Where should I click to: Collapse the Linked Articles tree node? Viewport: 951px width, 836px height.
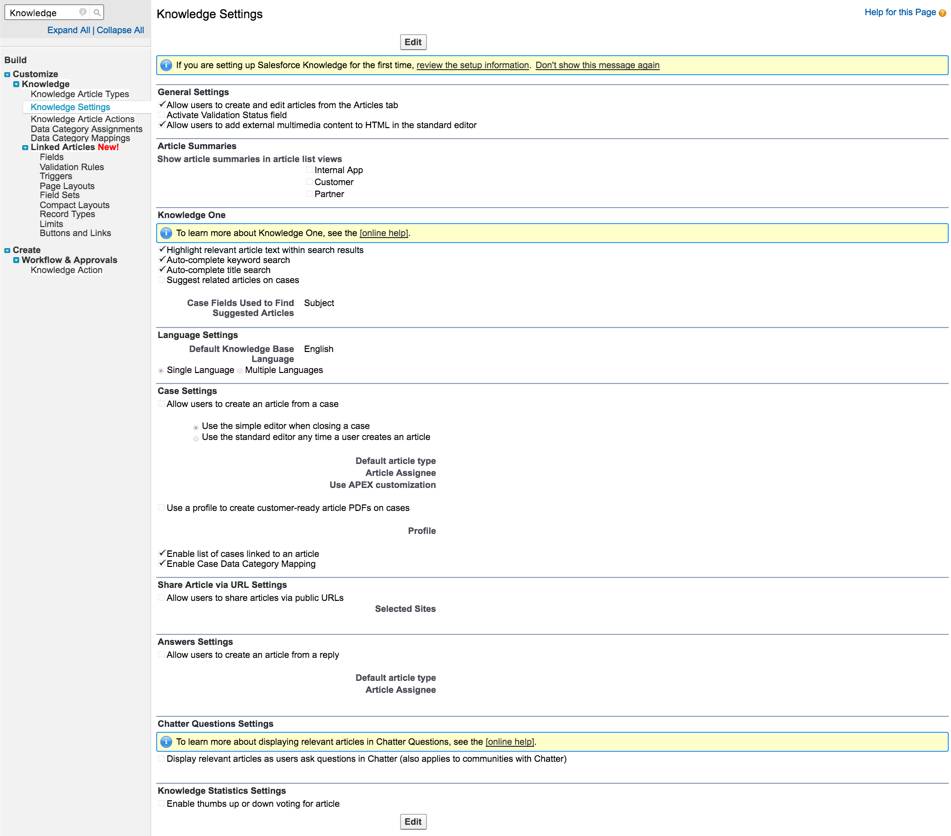pos(25,147)
